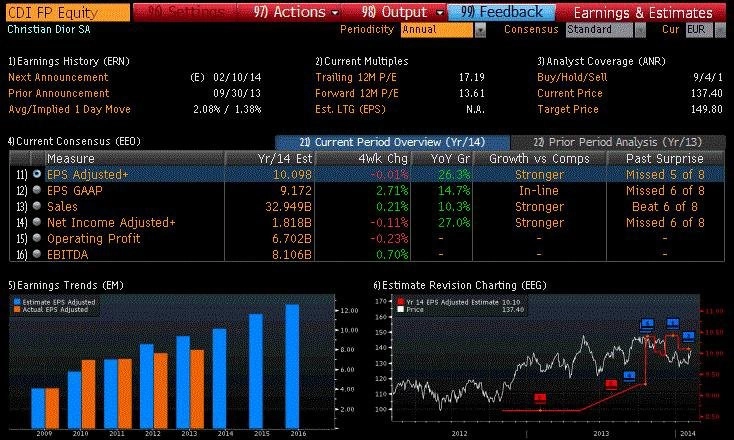Open the Periodicity dropdown arrow
This screenshot has height=440, width=734.
(480, 30)
